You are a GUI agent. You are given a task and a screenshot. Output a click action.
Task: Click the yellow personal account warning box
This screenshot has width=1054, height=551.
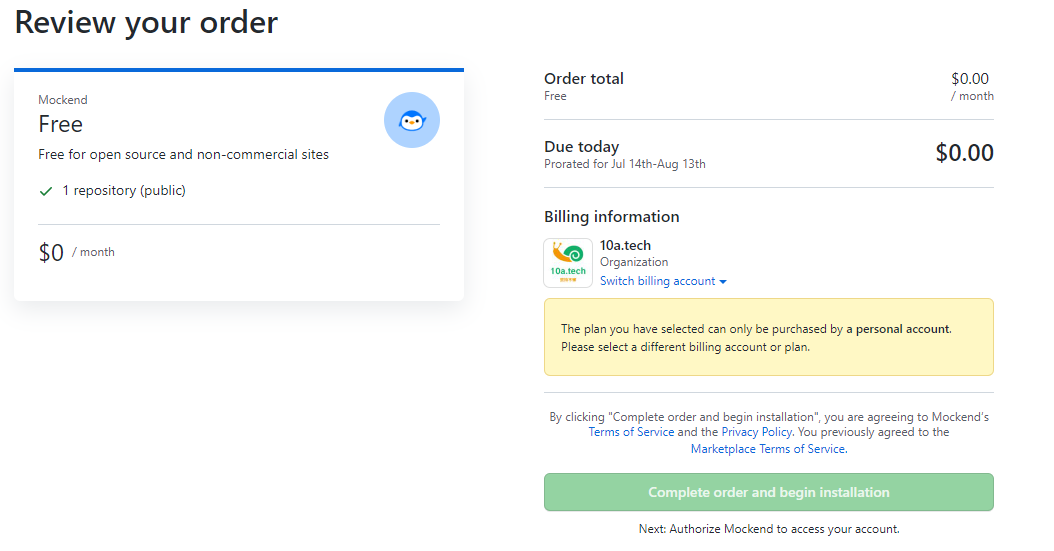tap(768, 337)
